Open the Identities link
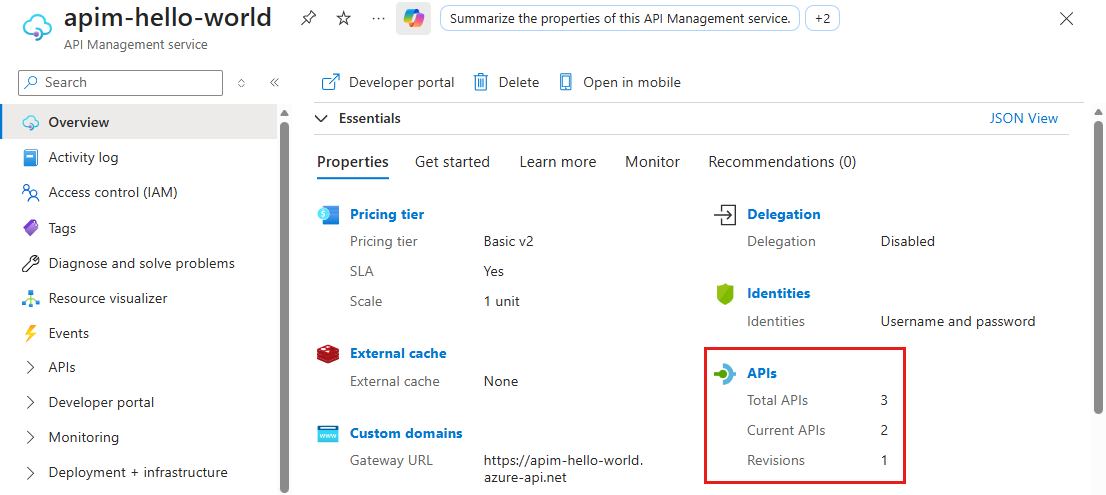 click(x=779, y=293)
